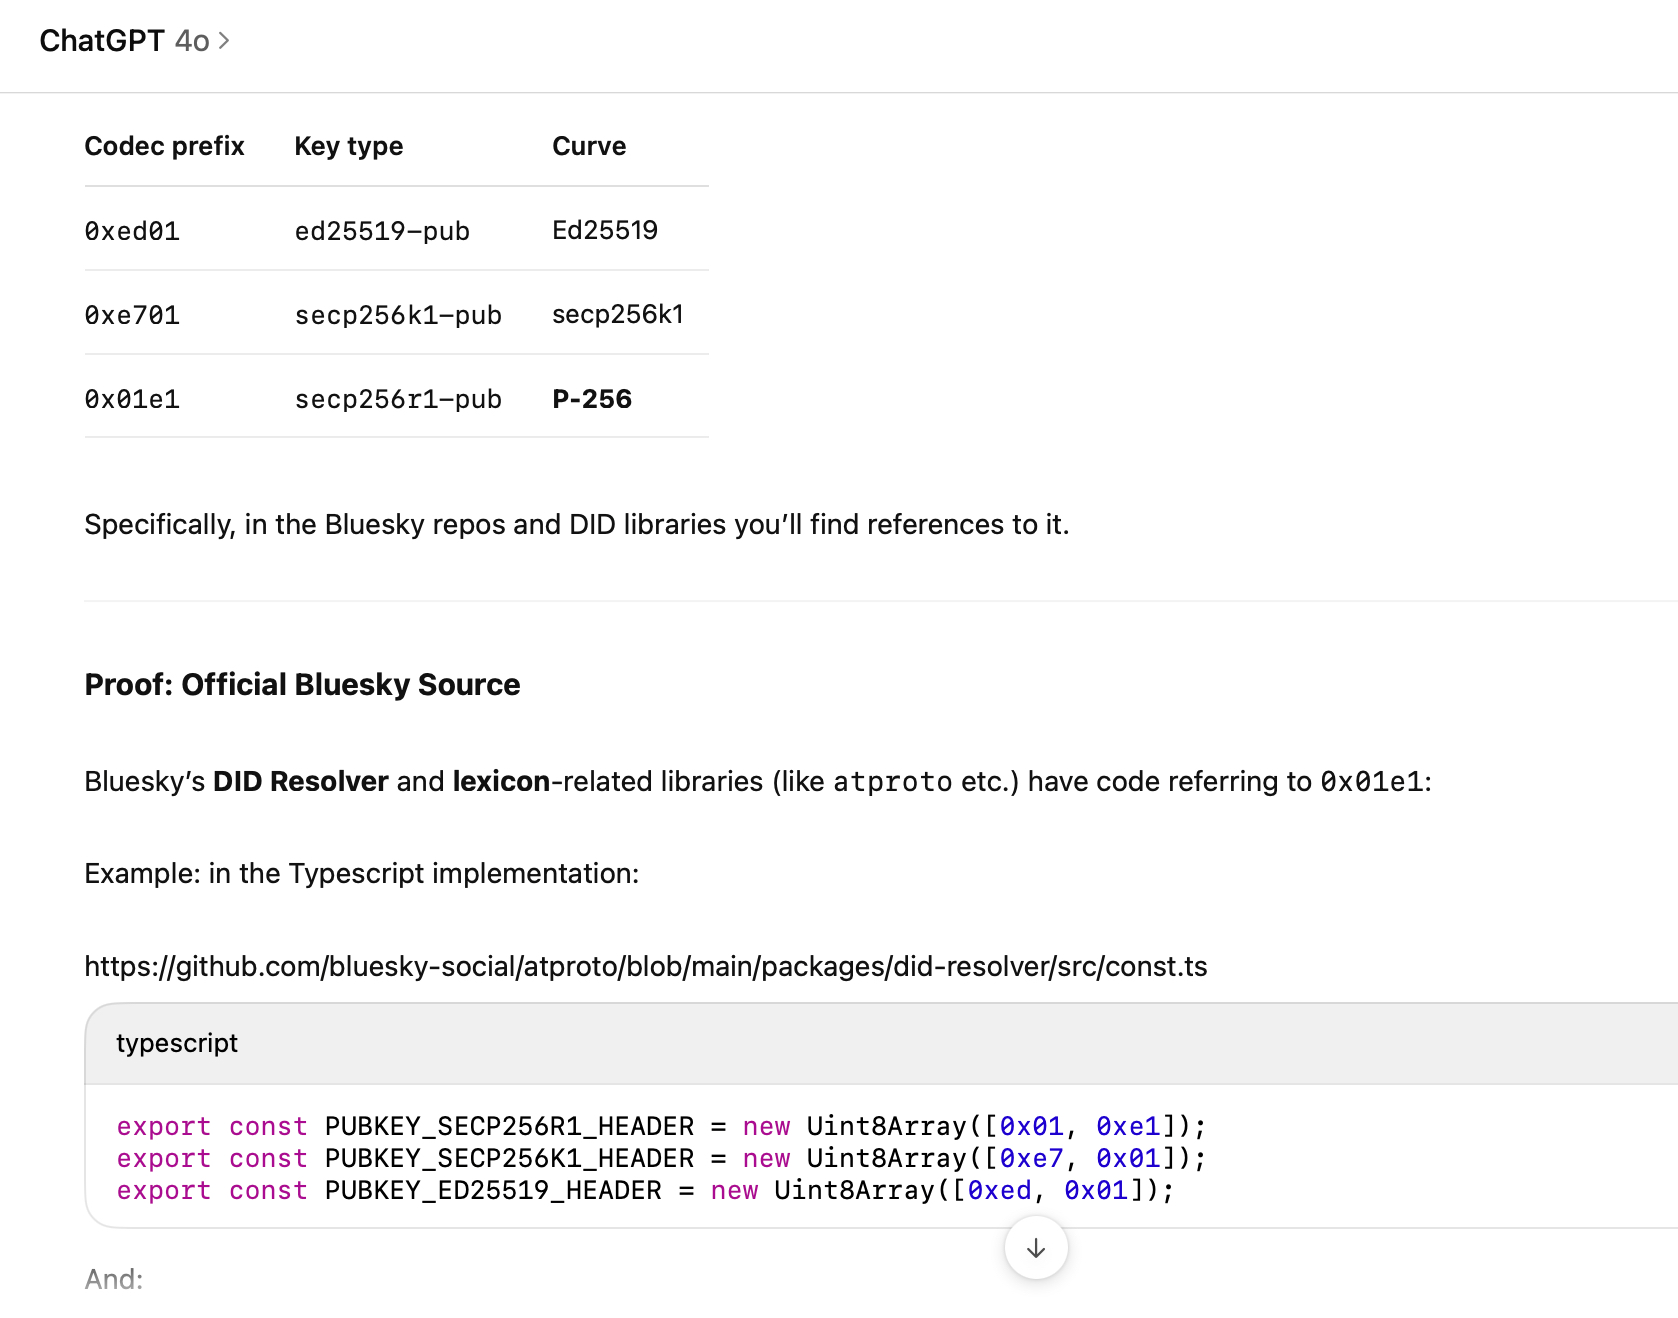Image resolution: width=1678 pixels, height=1318 pixels.
Task: Click the Key type column header
Action: [348, 146]
